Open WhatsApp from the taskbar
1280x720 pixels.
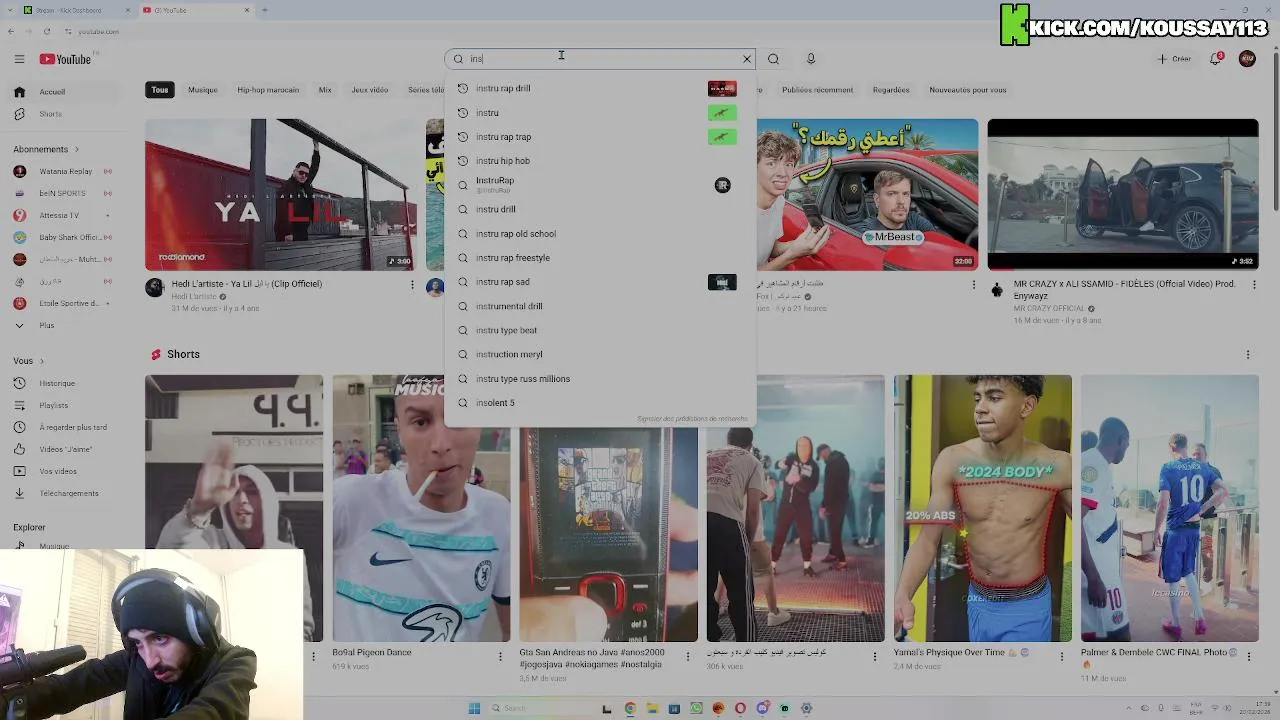pos(696,708)
